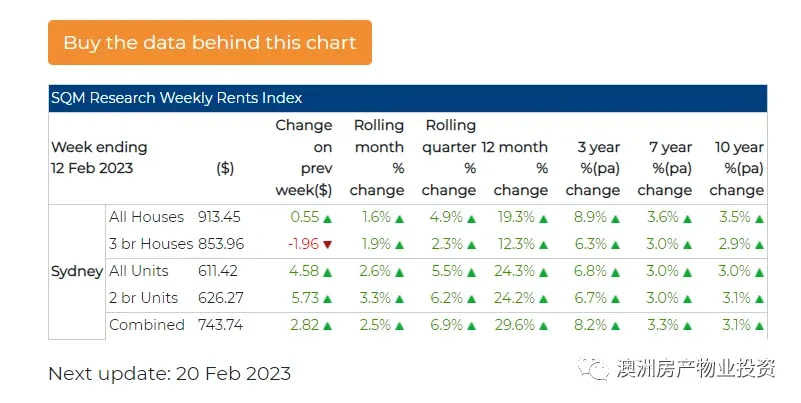Click the 12 month % change column header
Screen dimensions: 801x403
[x=516, y=168]
